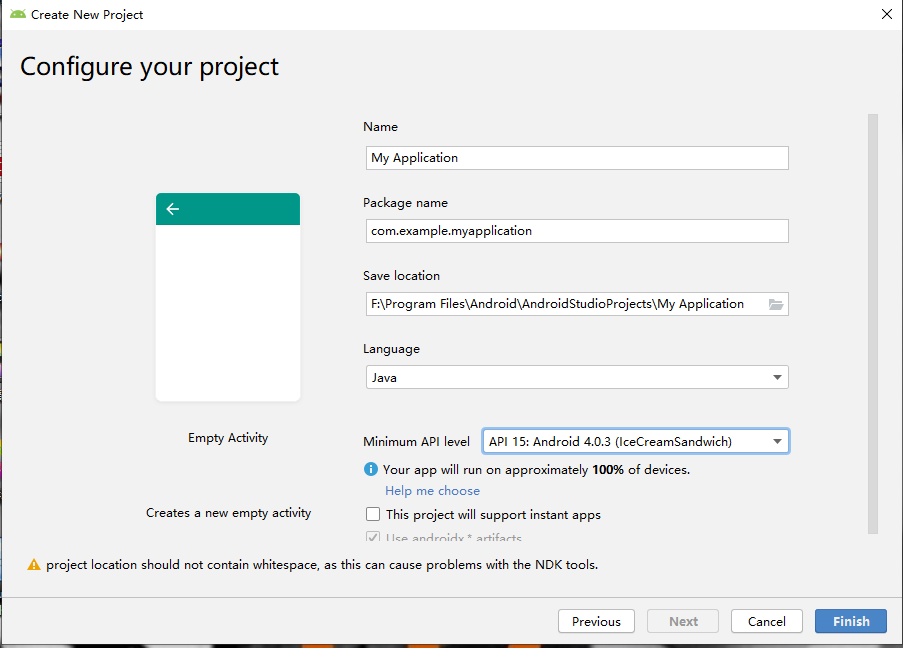Close the Create New Project dialog

tap(886, 15)
